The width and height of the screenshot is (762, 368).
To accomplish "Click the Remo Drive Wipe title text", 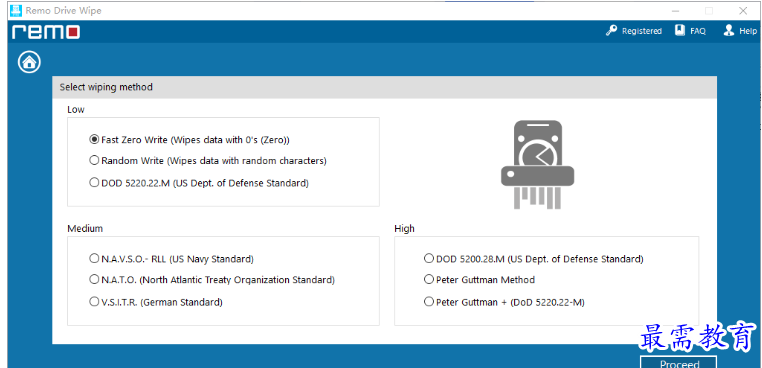I will (64, 11).
